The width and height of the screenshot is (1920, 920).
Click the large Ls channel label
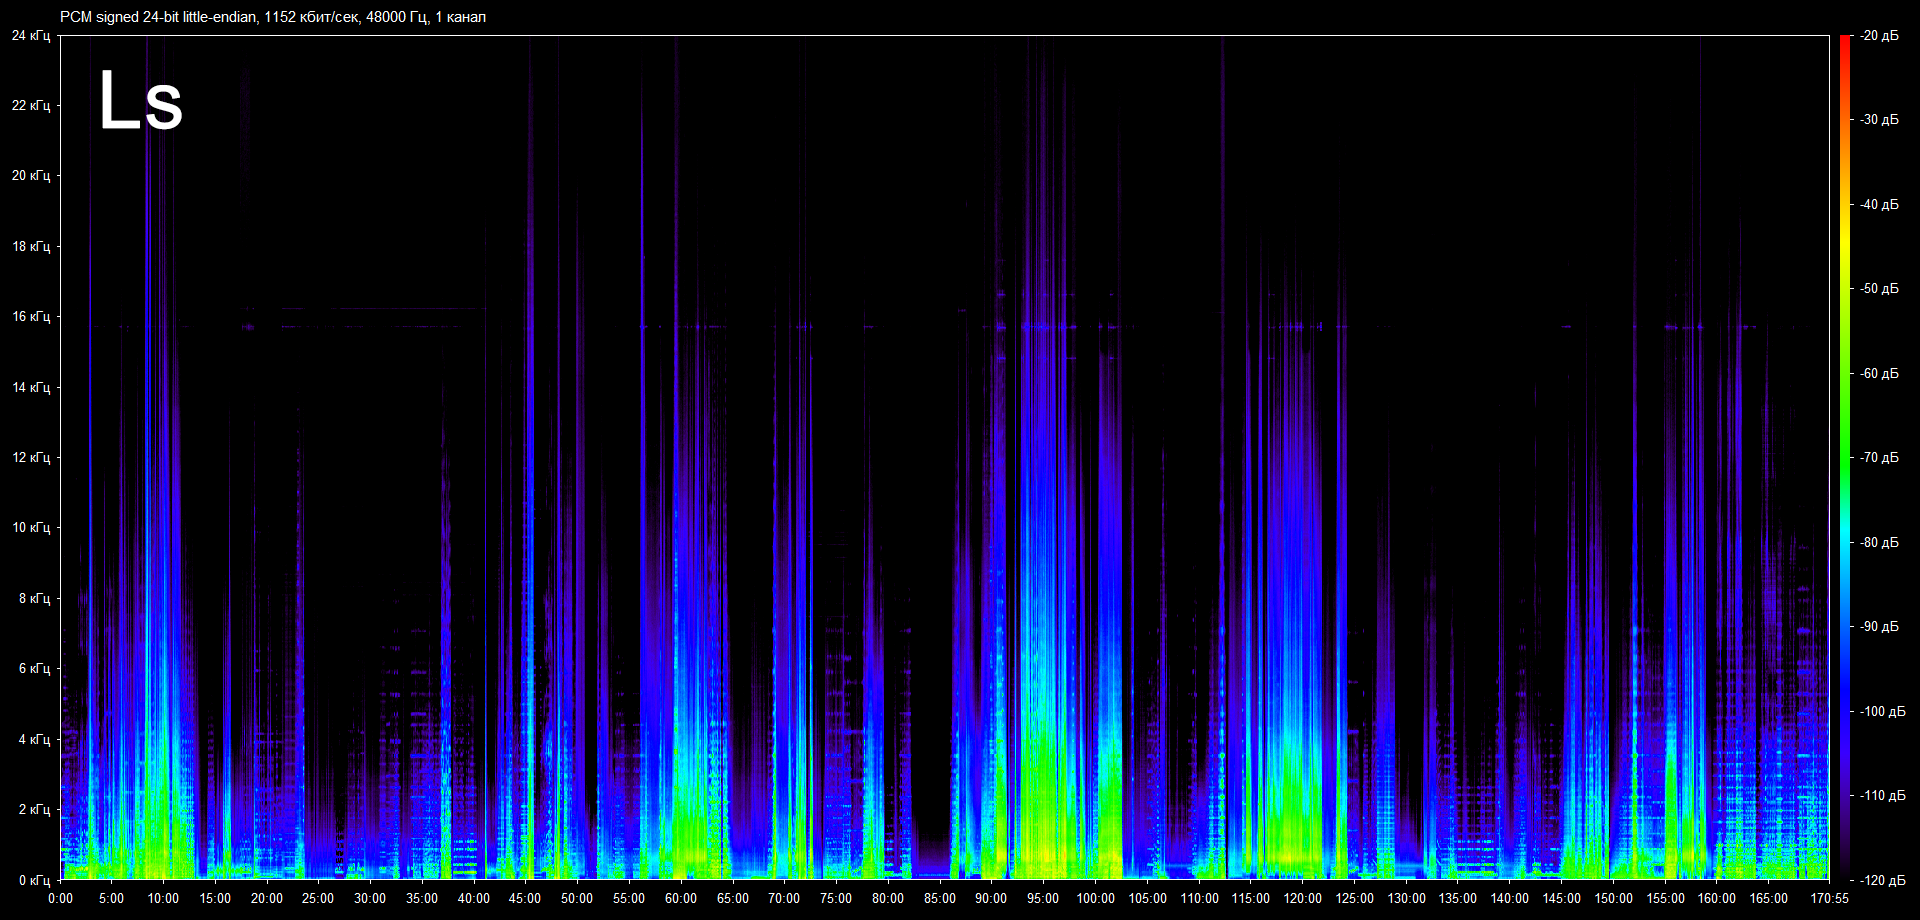(141, 102)
